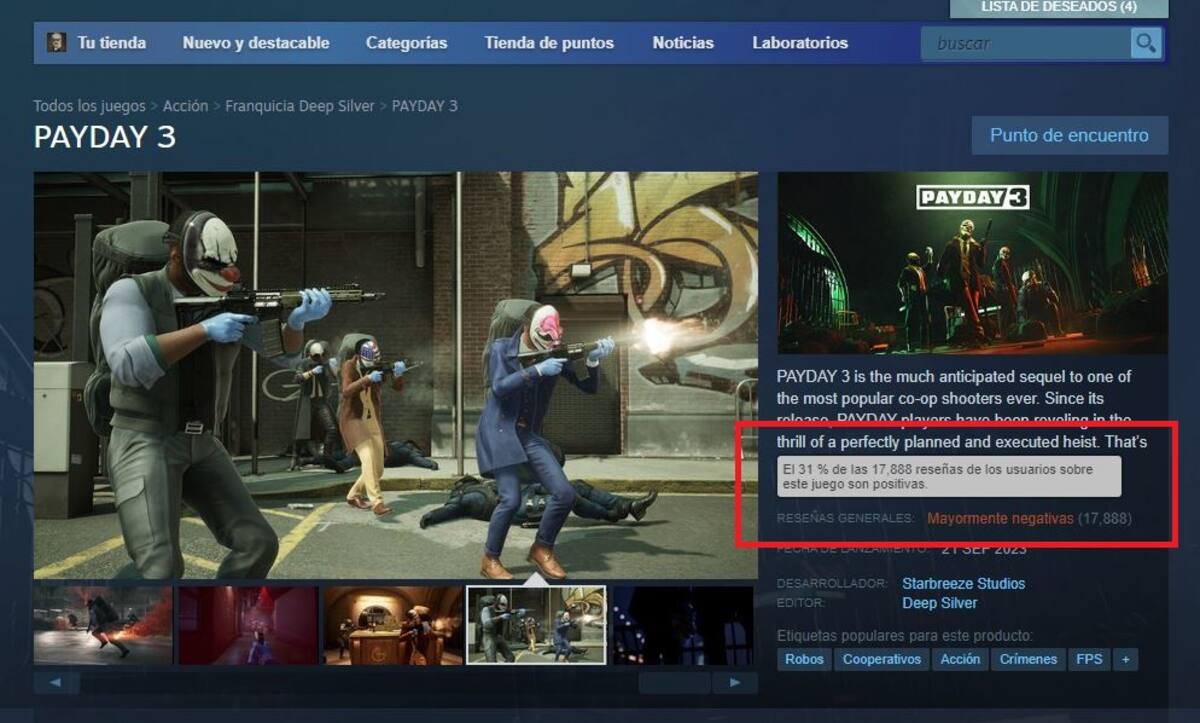Image resolution: width=1200 pixels, height=723 pixels.
Task: Click the user avatar beside Tu tienda
Action: 57,42
